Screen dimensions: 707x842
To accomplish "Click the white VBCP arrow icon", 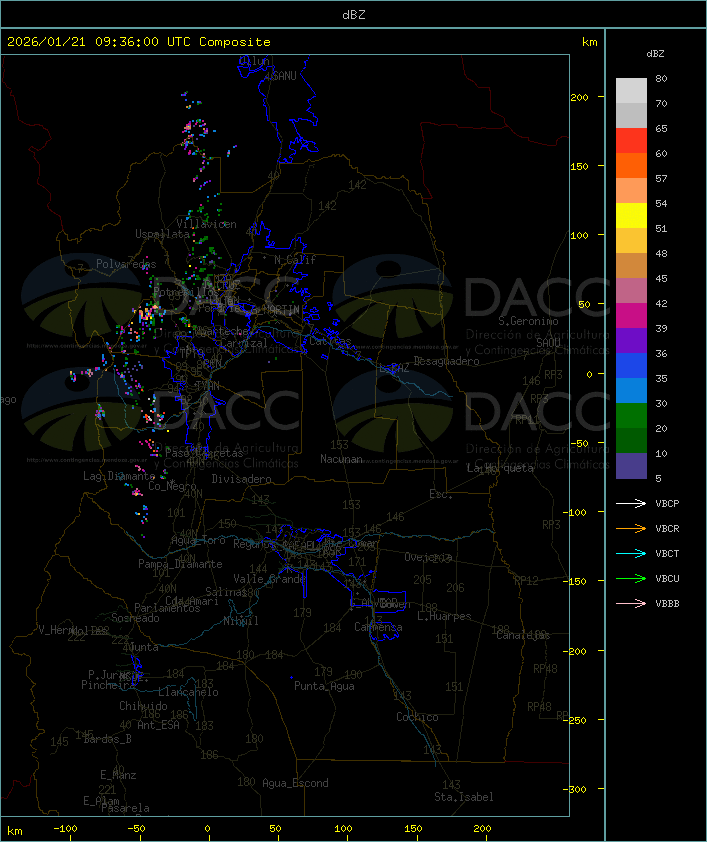I will (631, 503).
